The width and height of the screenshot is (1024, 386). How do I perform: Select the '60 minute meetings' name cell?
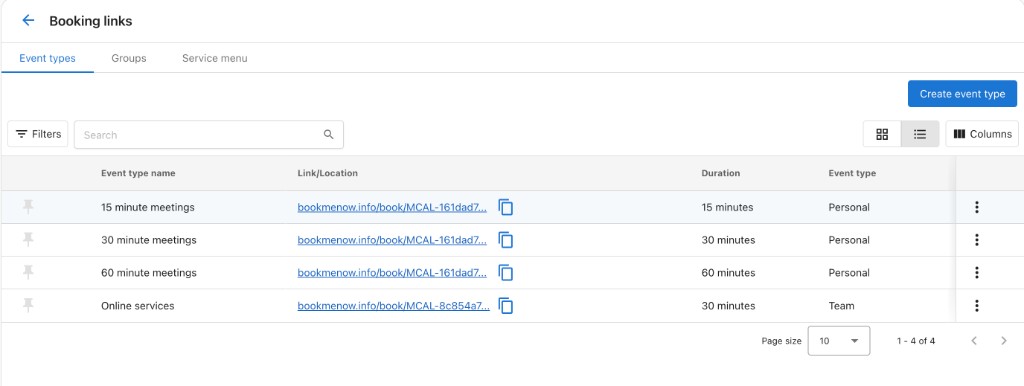(149, 272)
